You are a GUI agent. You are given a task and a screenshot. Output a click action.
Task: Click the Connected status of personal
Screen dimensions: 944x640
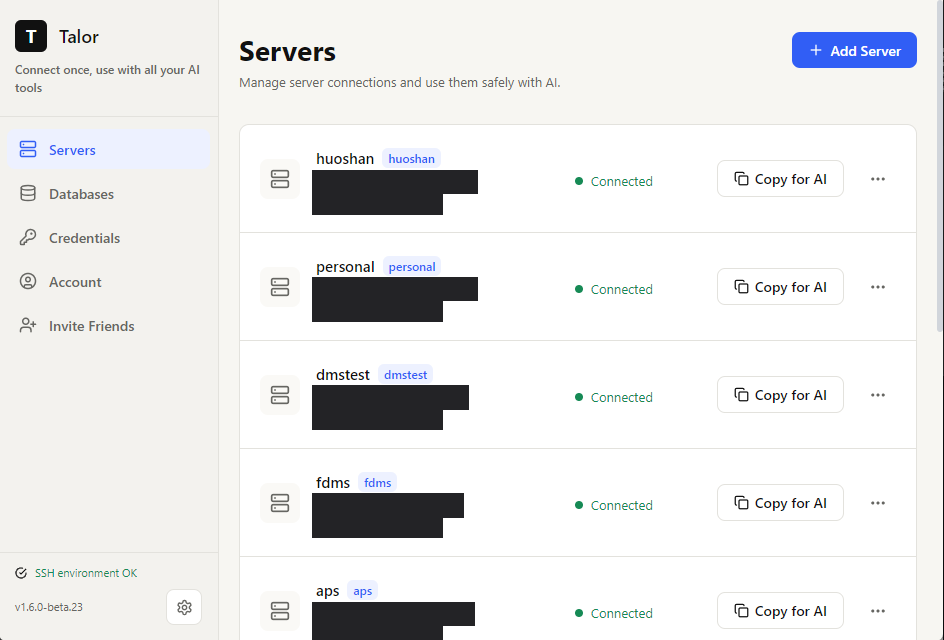[x=613, y=290]
